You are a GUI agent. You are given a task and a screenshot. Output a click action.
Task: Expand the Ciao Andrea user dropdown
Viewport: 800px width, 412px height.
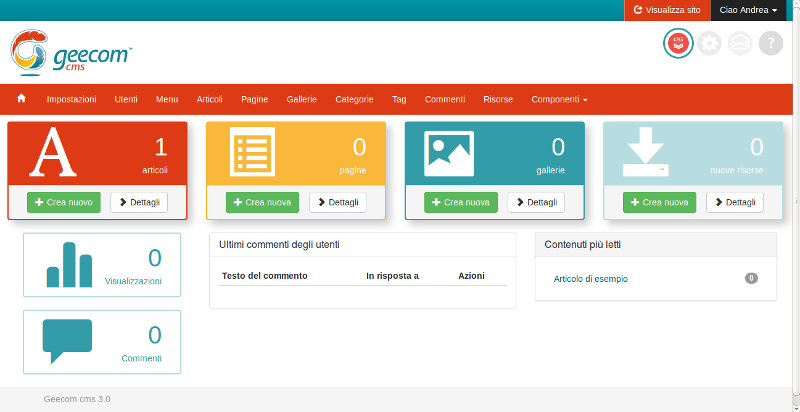point(748,10)
